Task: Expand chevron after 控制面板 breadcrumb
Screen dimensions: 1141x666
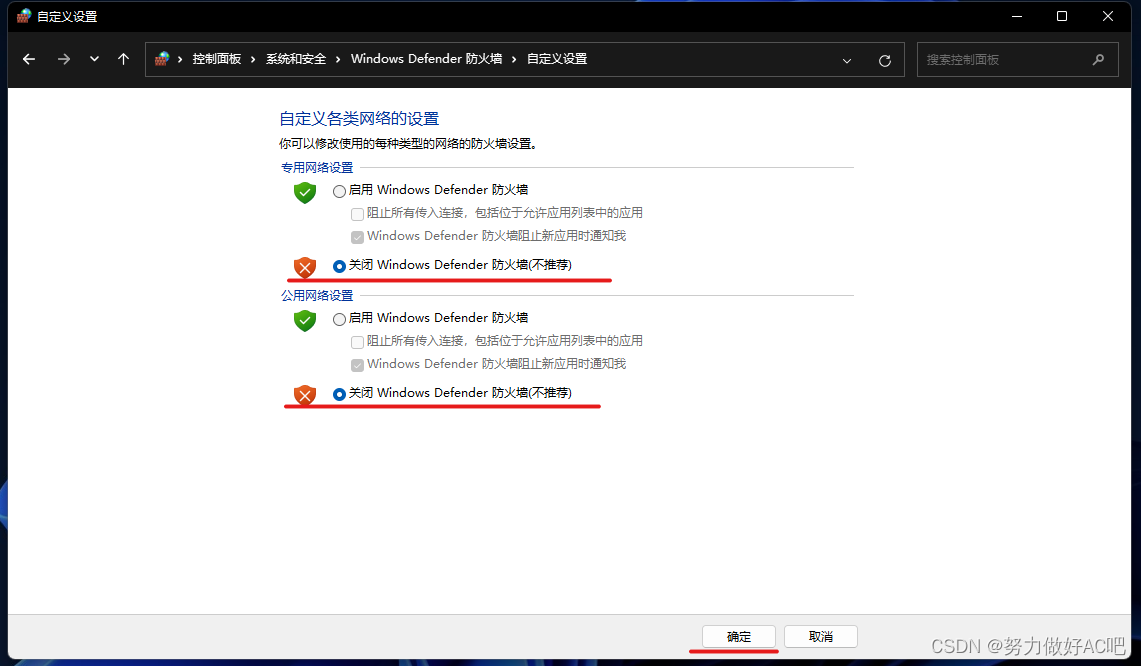Action: pos(253,60)
